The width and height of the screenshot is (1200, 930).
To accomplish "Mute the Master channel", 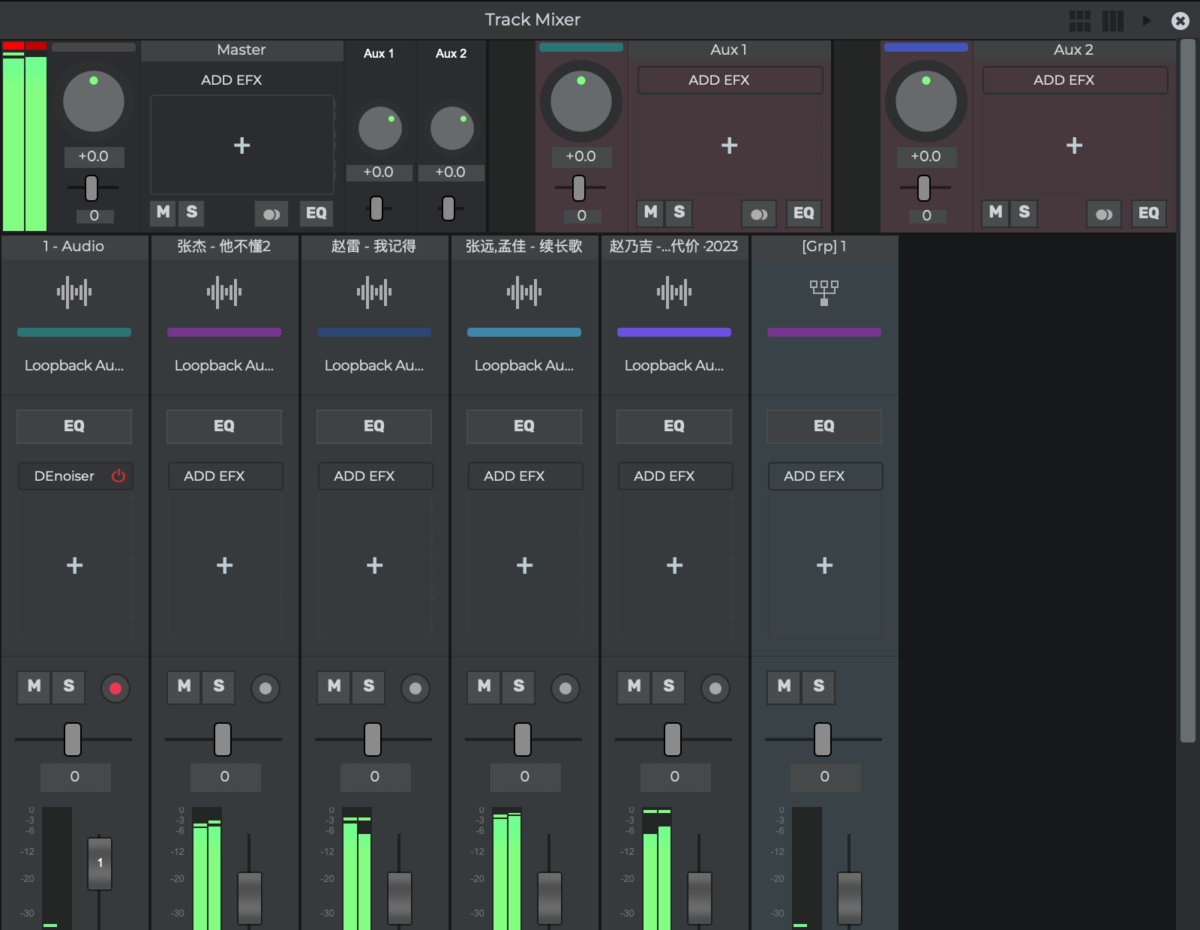I will pyautogui.click(x=163, y=213).
